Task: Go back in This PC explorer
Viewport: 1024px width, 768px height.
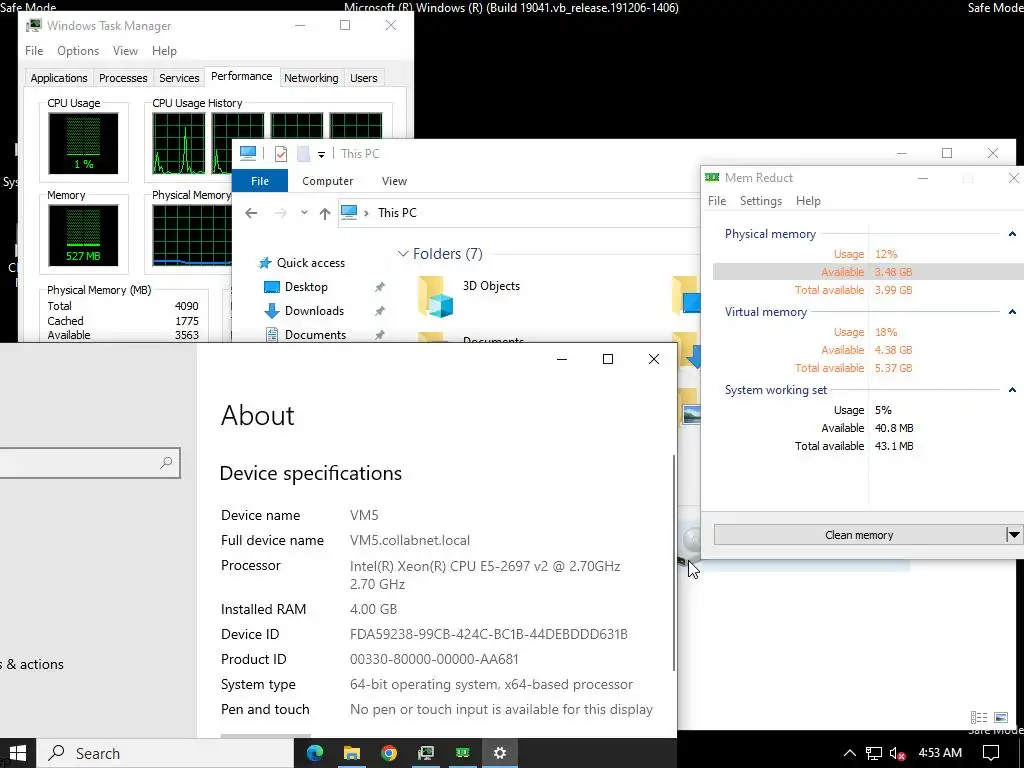Action: point(251,213)
